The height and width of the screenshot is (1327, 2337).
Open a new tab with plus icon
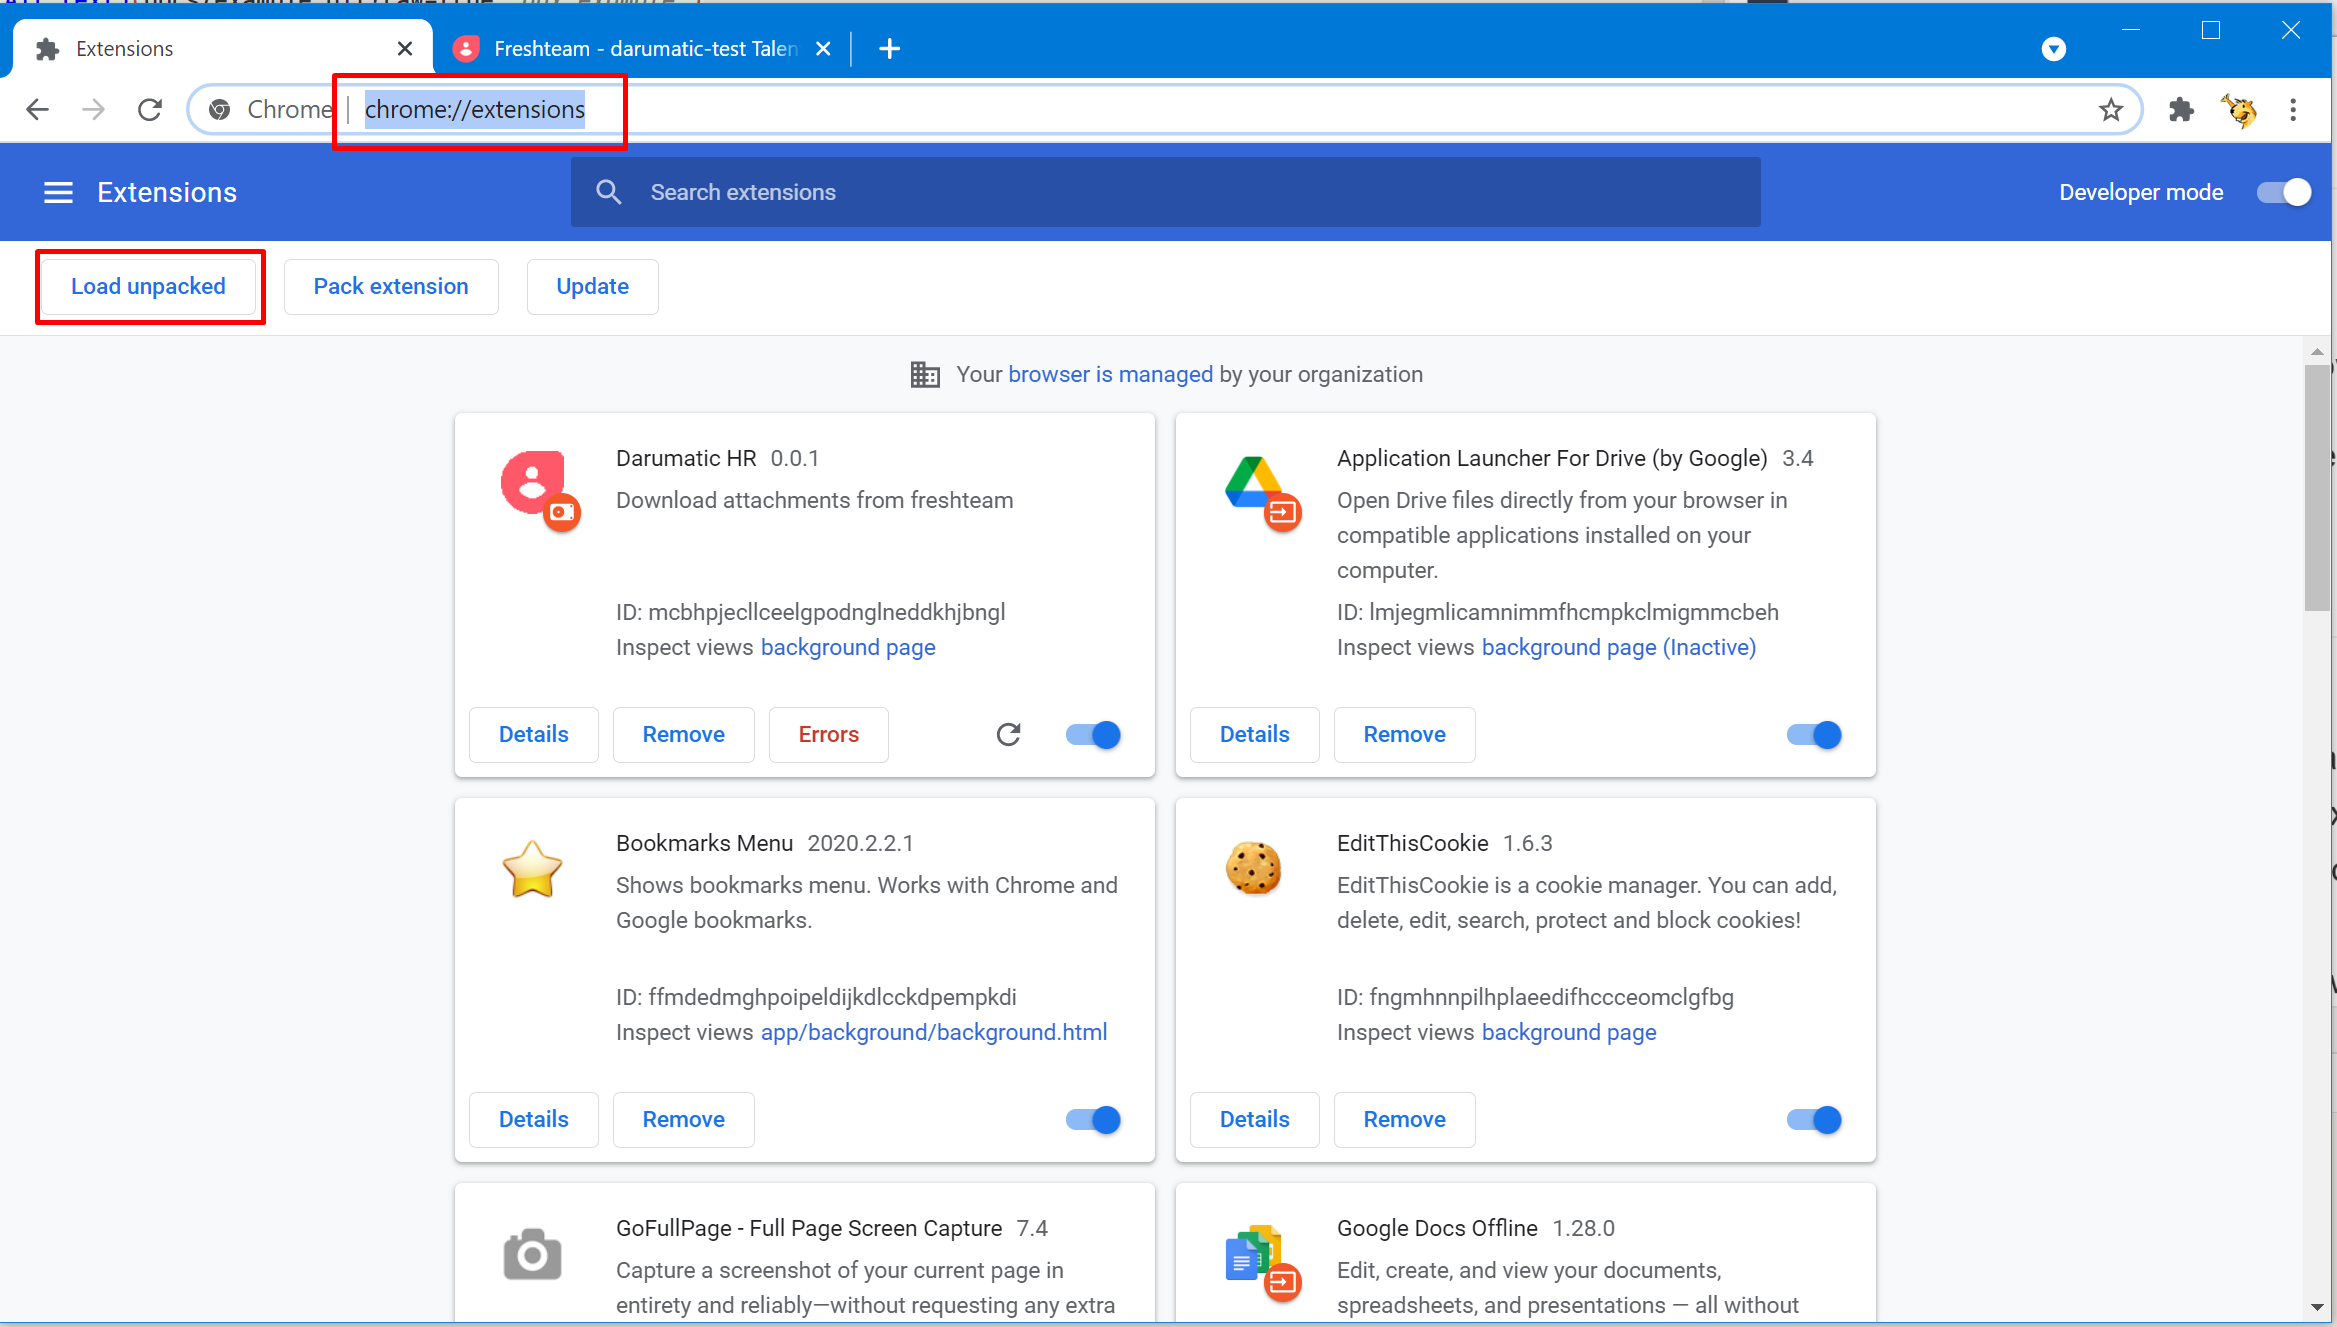889,48
